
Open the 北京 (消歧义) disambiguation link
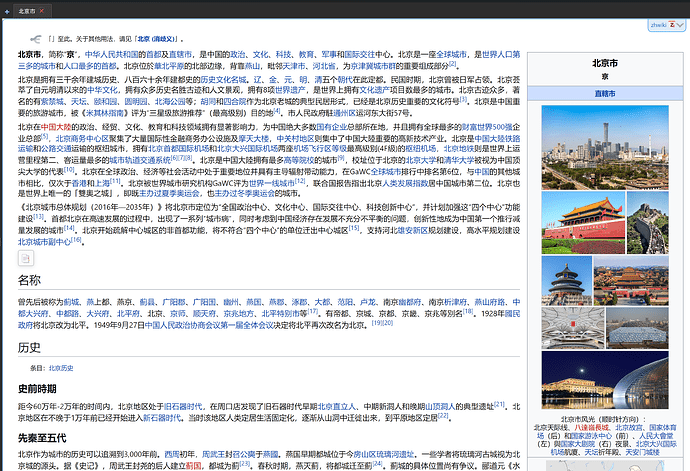pos(157,39)
